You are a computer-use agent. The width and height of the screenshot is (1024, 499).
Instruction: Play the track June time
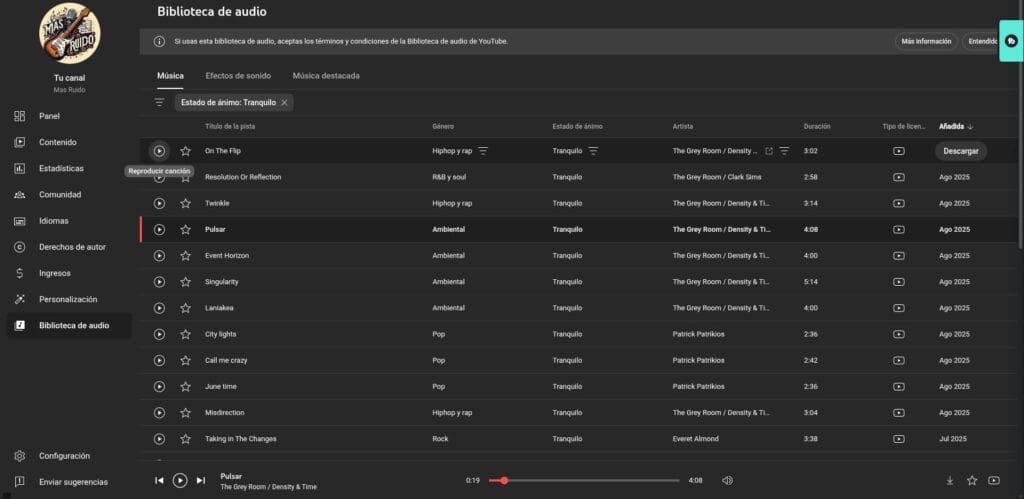pyautogui.click(x=159, y=386)
